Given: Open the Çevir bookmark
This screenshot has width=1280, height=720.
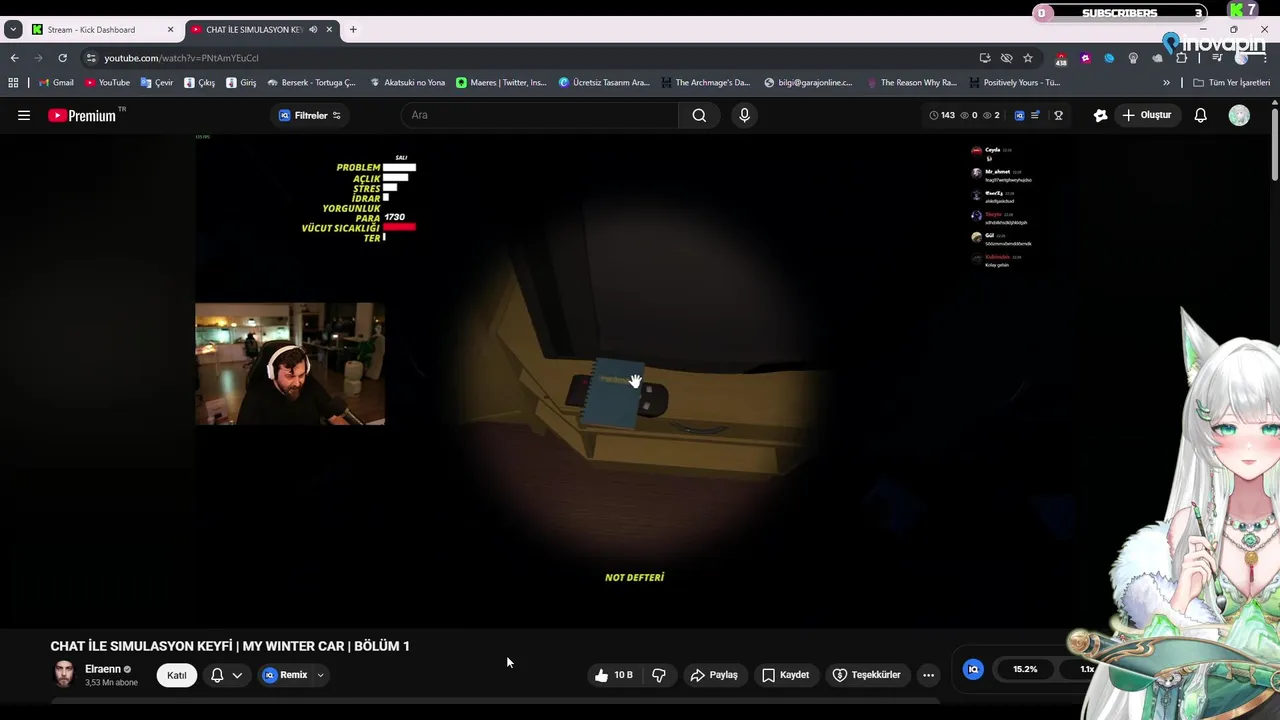Looking at the screenshot, I should tap(157, 83).
